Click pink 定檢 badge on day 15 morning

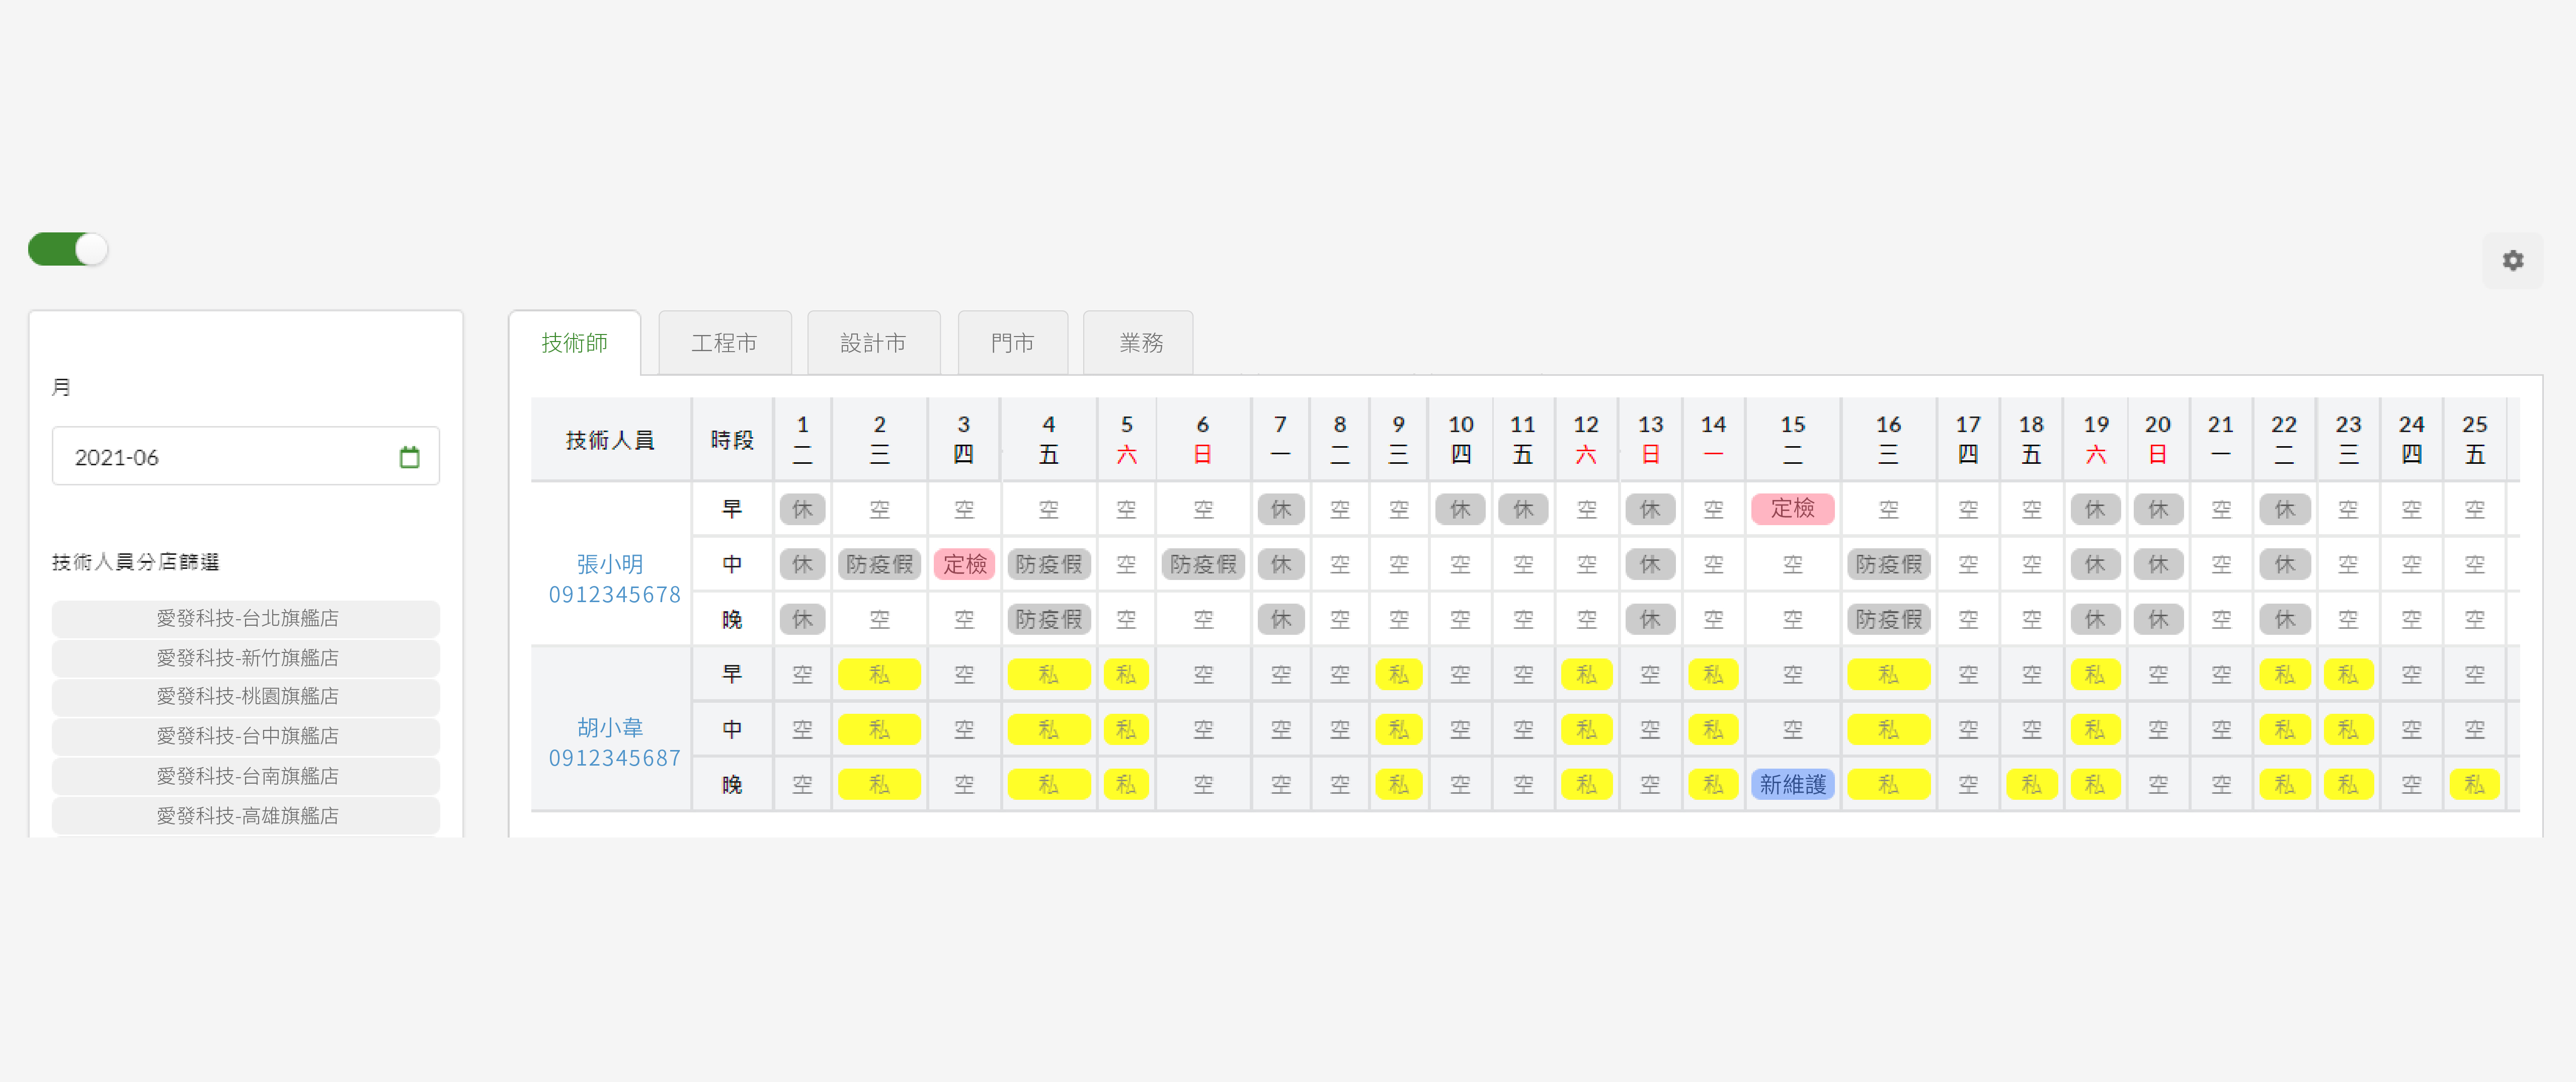[x=1792, y=508]
